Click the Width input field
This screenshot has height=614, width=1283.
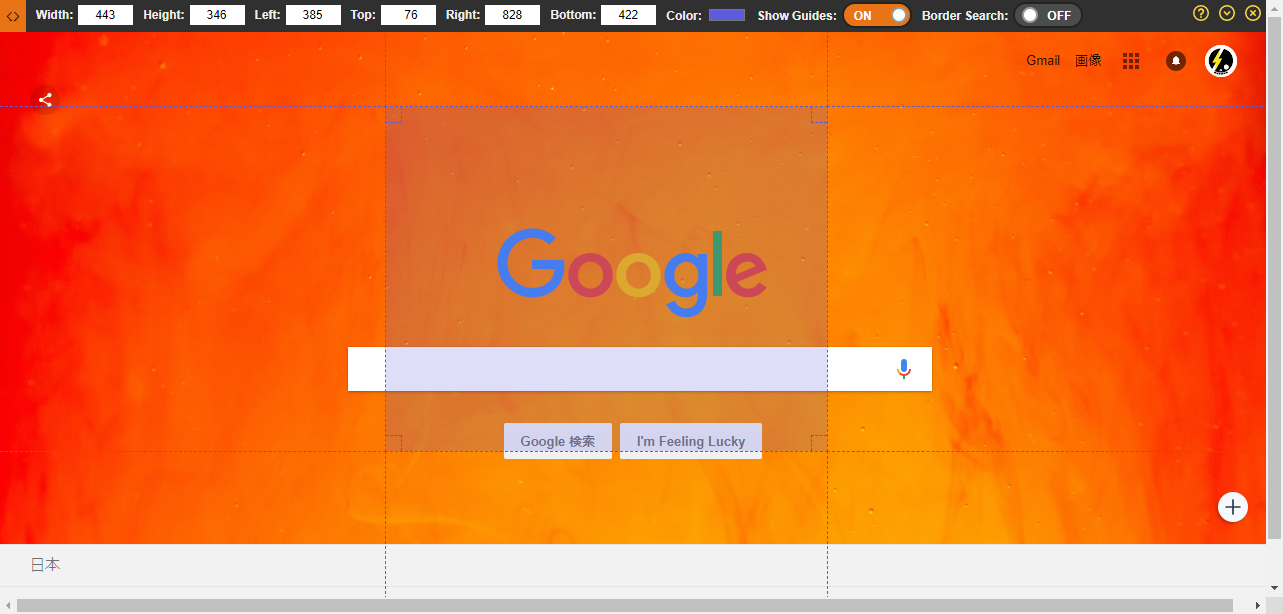click(105, 15)
